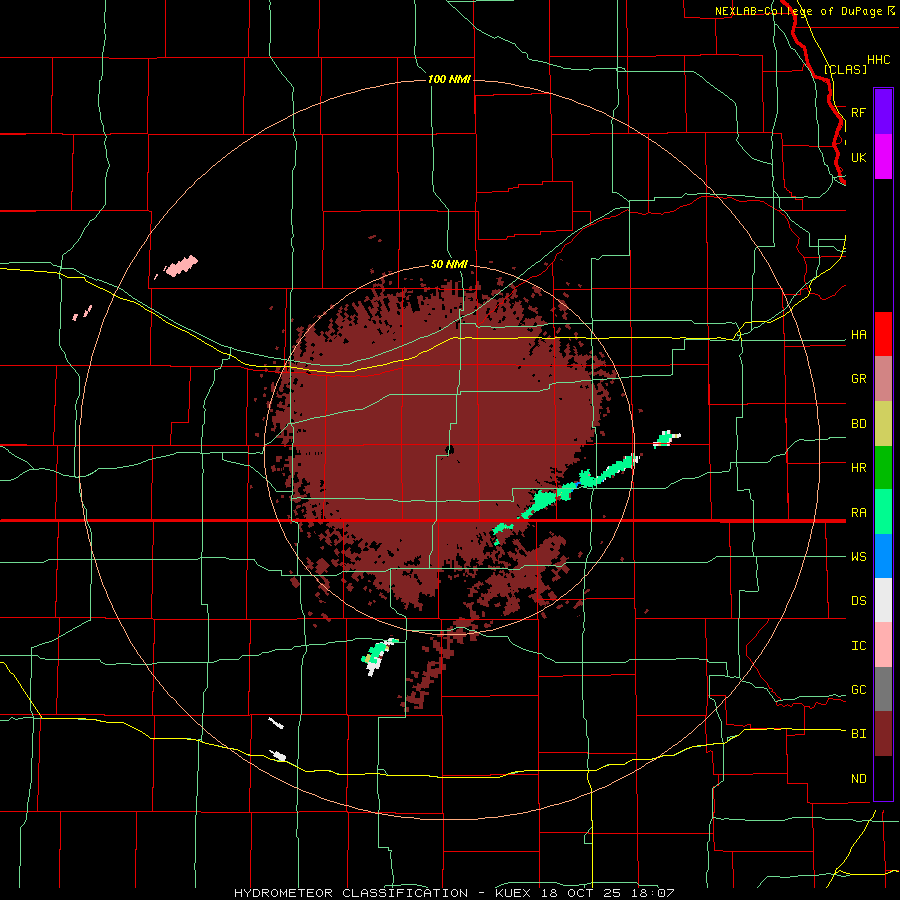This screenshot has width=900, height=900.
Task: Click the HHC product label
Action: (x=878, y=60)
